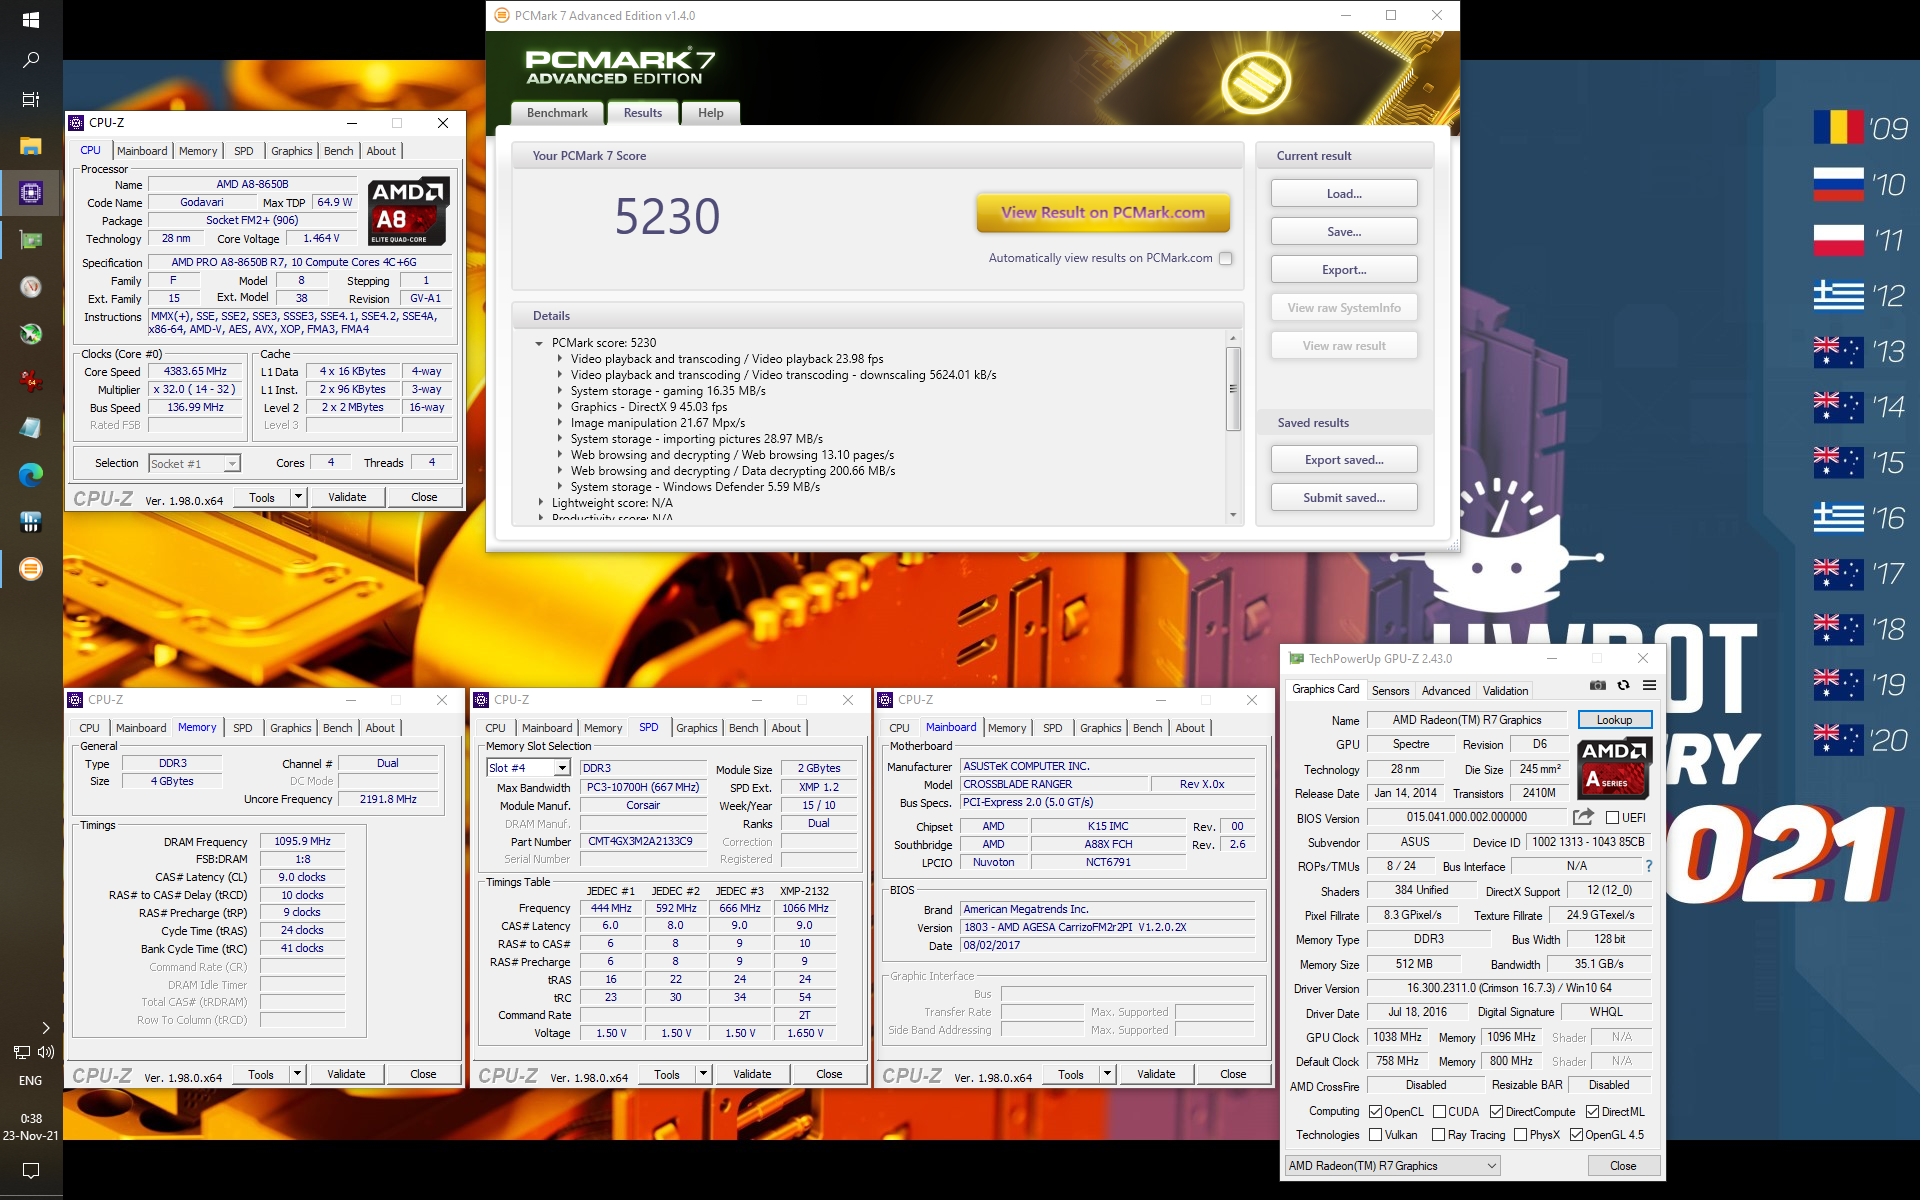
Task: Select the CPU-Z chip icon in taskbar
Action: pos(31,193)
